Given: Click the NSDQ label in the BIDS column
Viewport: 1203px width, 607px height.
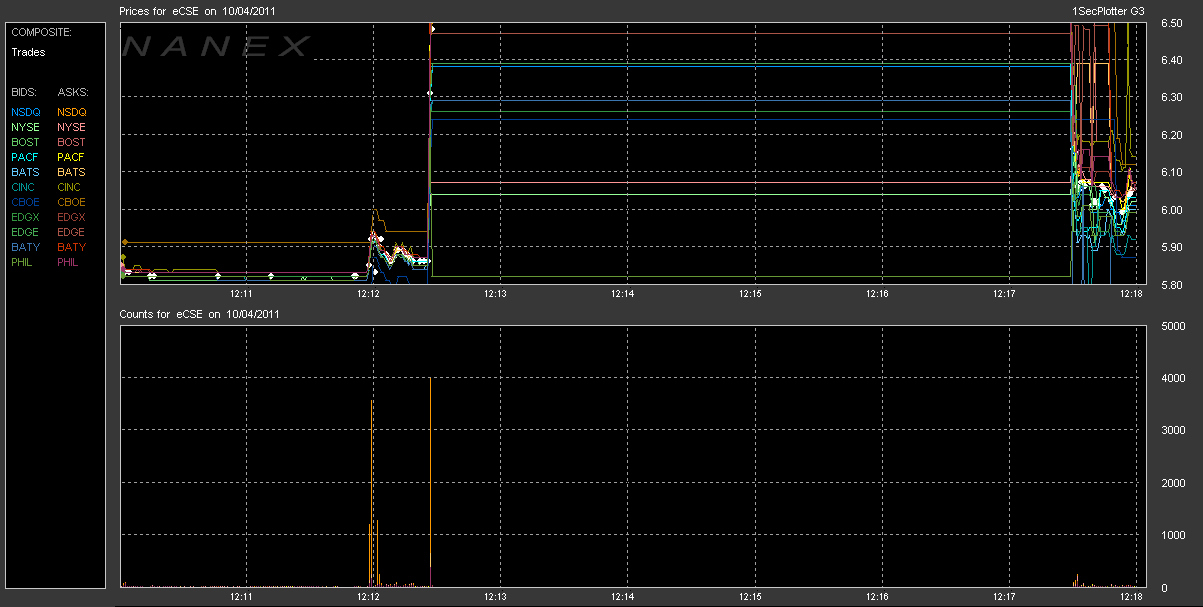Looking at the screenshot, I should (25, 112).
